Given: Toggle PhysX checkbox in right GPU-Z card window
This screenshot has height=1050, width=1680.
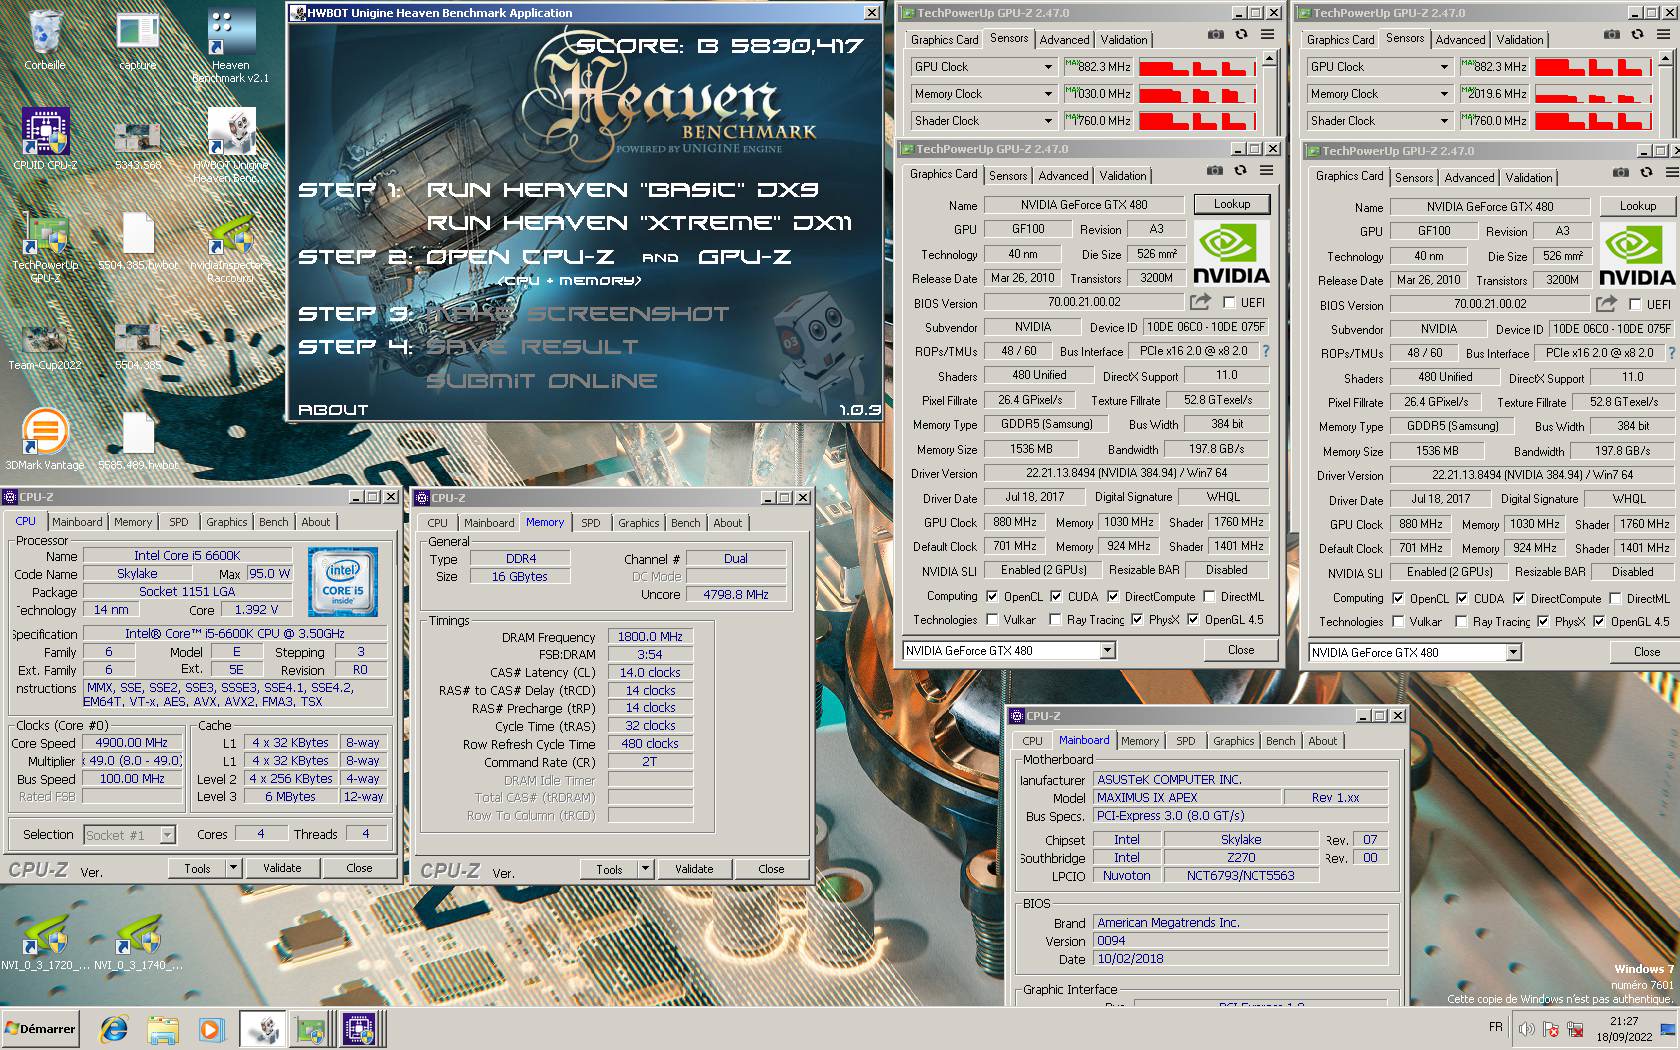Looking at the screenshot, I should (1543, 622).
